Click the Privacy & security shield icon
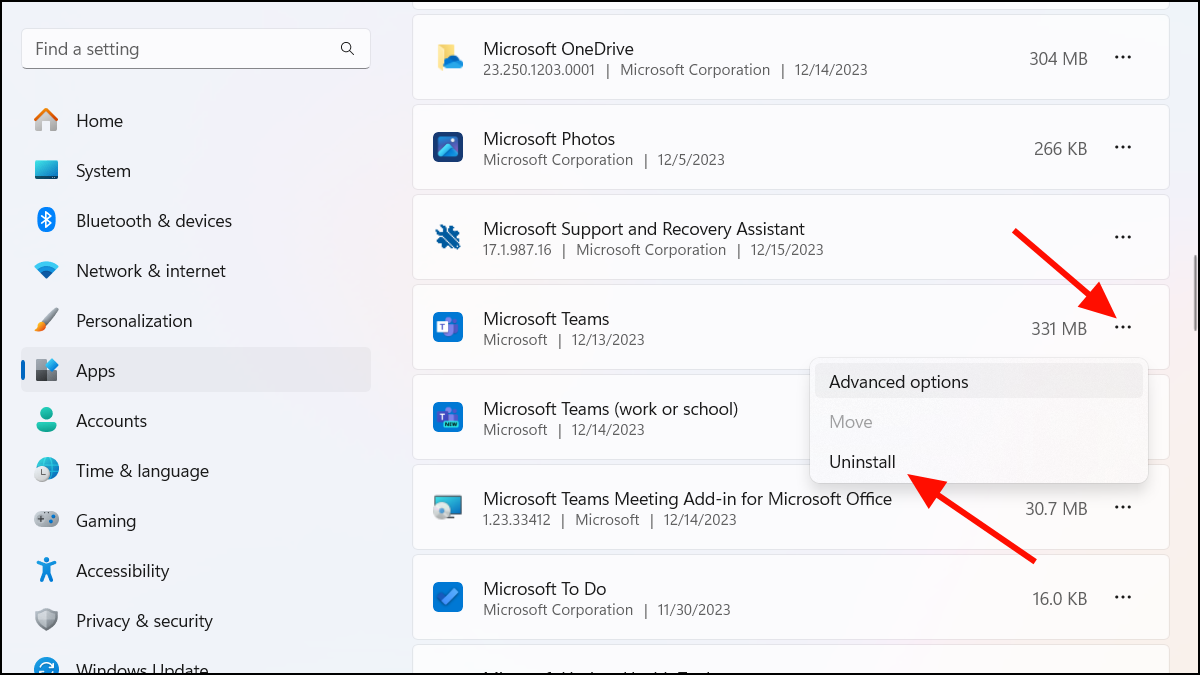Image resolution: width=1200 pixels, height=675 pixels. [x=46, y=621]
